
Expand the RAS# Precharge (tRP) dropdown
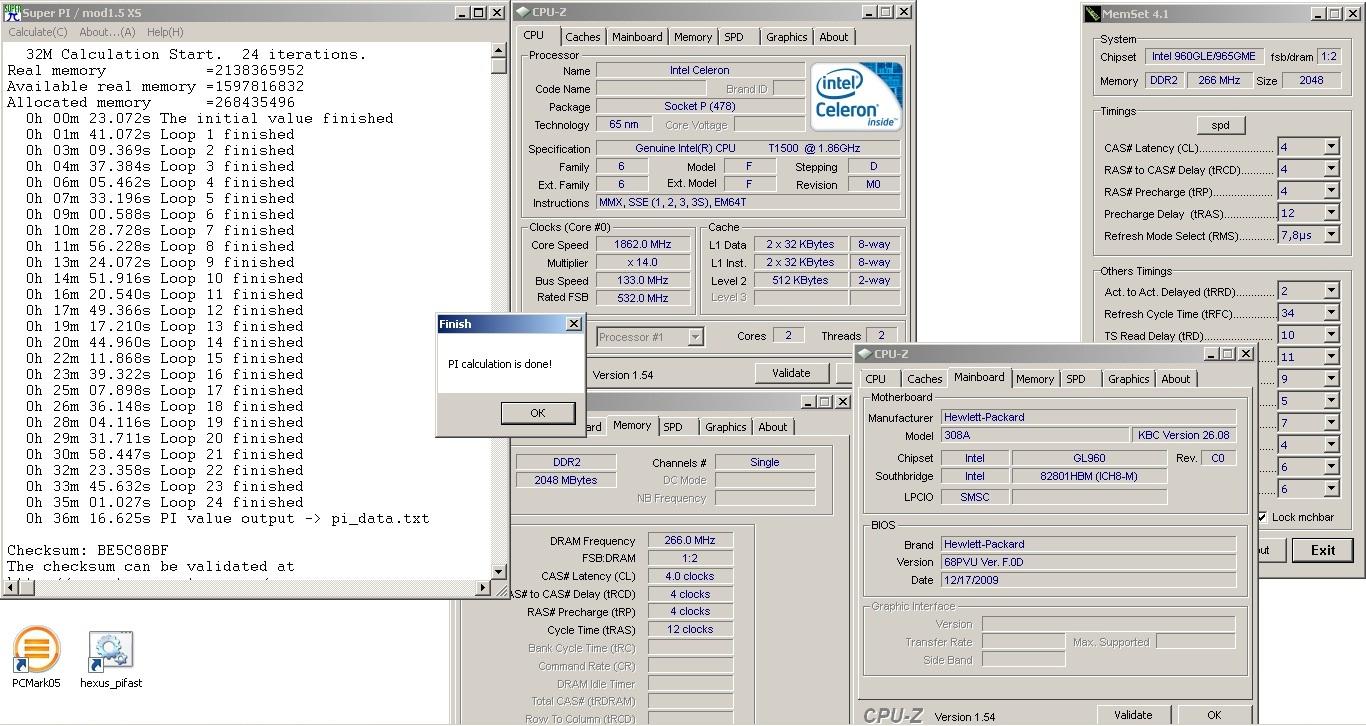pyautogui.click(x=1330, y=191)
